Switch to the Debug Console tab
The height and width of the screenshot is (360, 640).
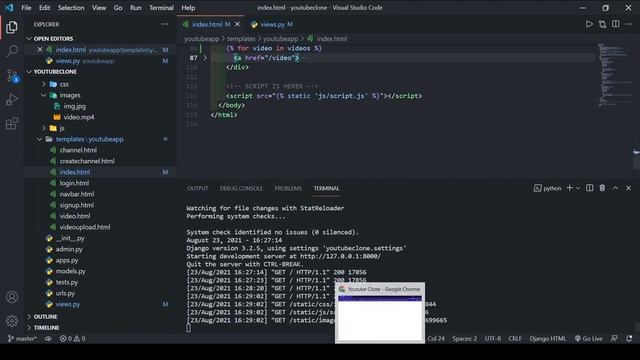pos(241,188)
